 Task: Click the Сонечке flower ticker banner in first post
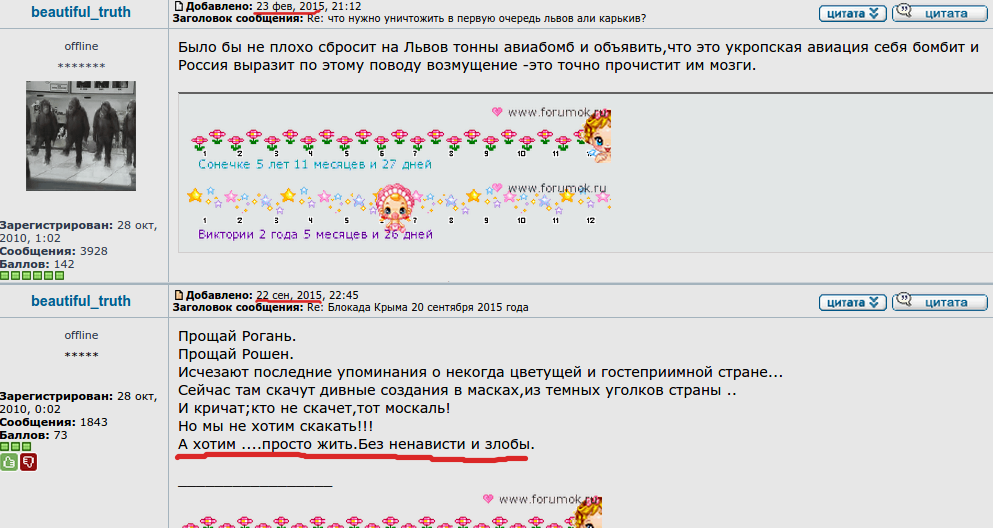pyautogui.click(x=400, y=140)
